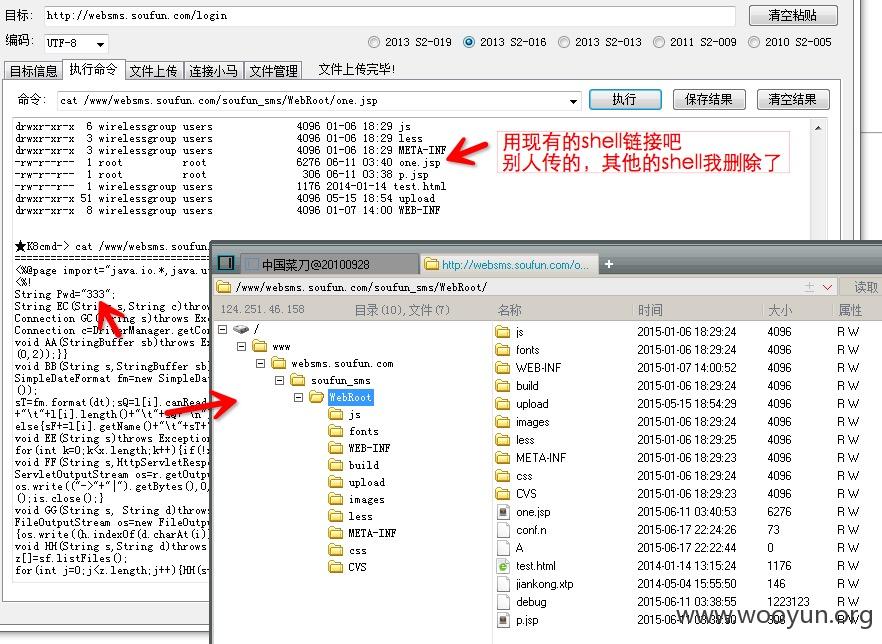Click the empty-named file A in list
Image resolution: width=882 pixels, height=644 pixels.
(x=519, y=548)
